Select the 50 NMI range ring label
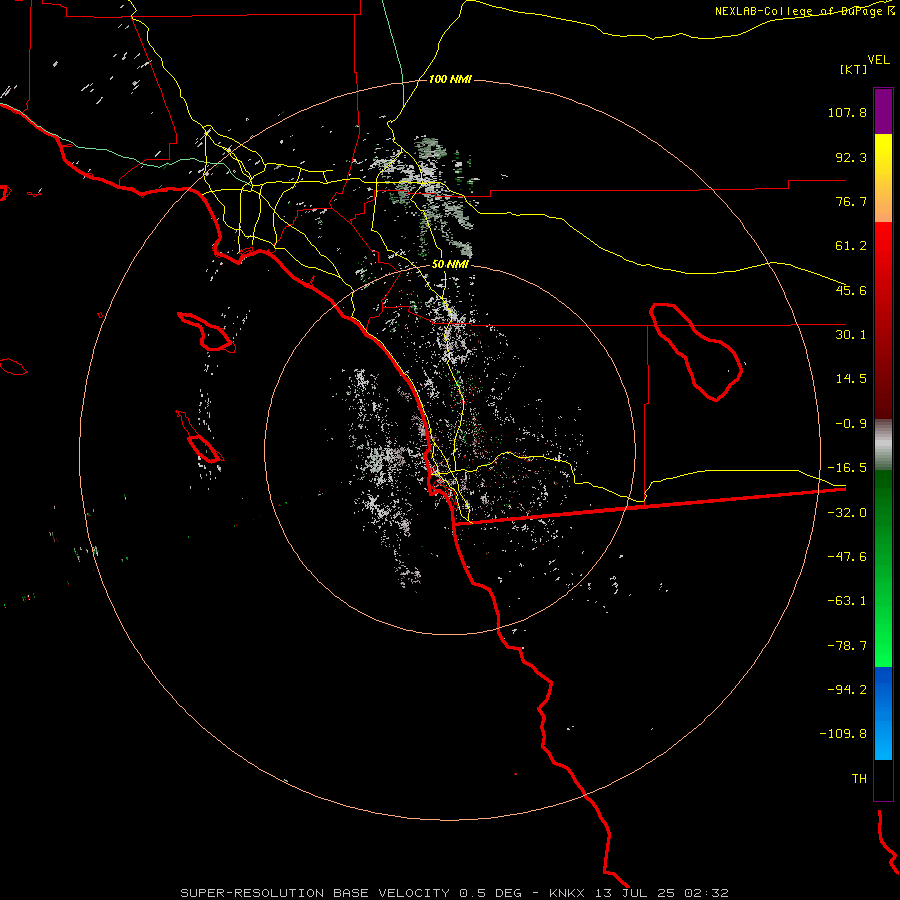 450,264
